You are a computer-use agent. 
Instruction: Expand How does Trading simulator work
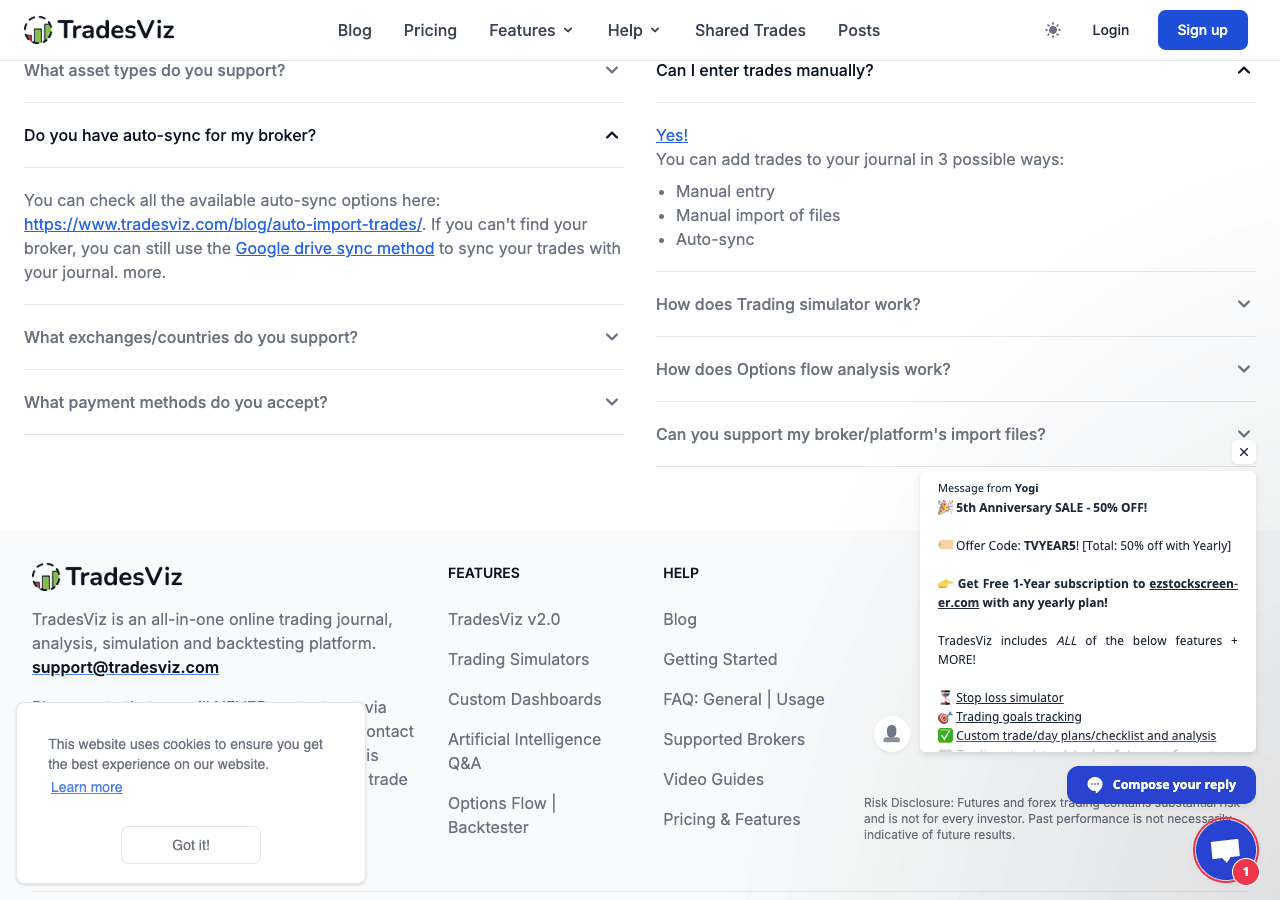tap(956, 304)
